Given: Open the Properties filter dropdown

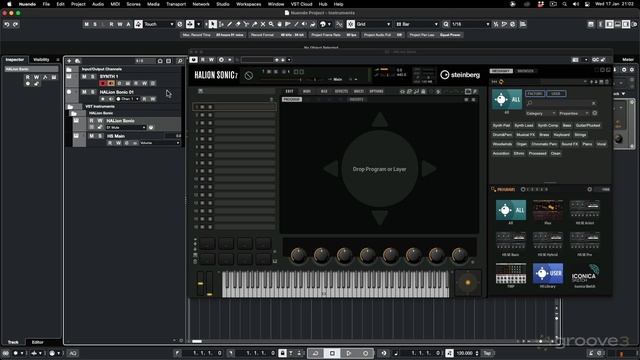Looking at the screenshot, I should click(573, 113).
